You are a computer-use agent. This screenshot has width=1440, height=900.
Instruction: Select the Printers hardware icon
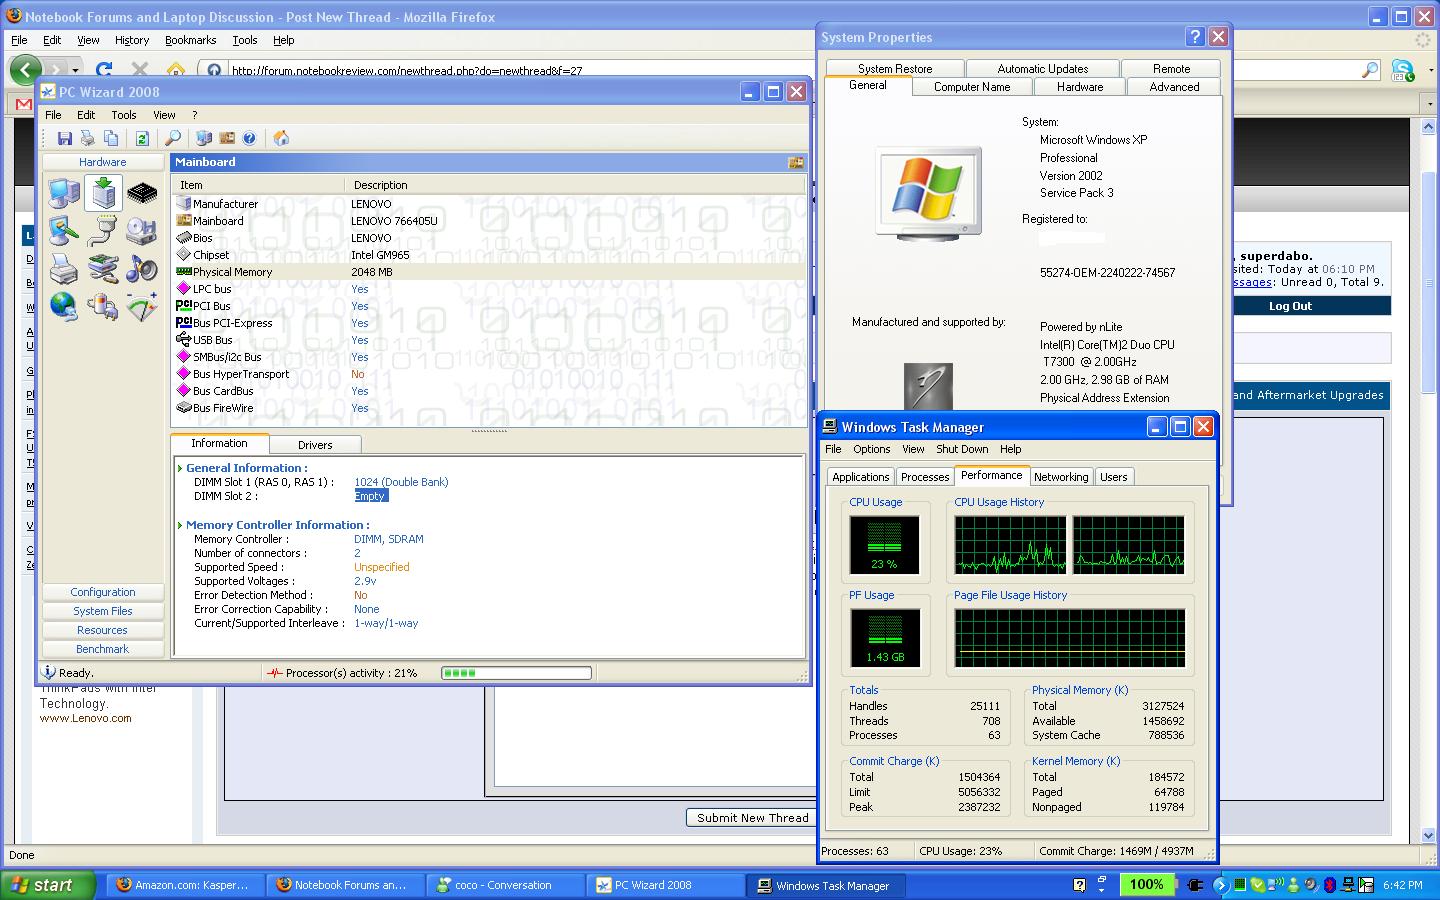tap(64, 269)
